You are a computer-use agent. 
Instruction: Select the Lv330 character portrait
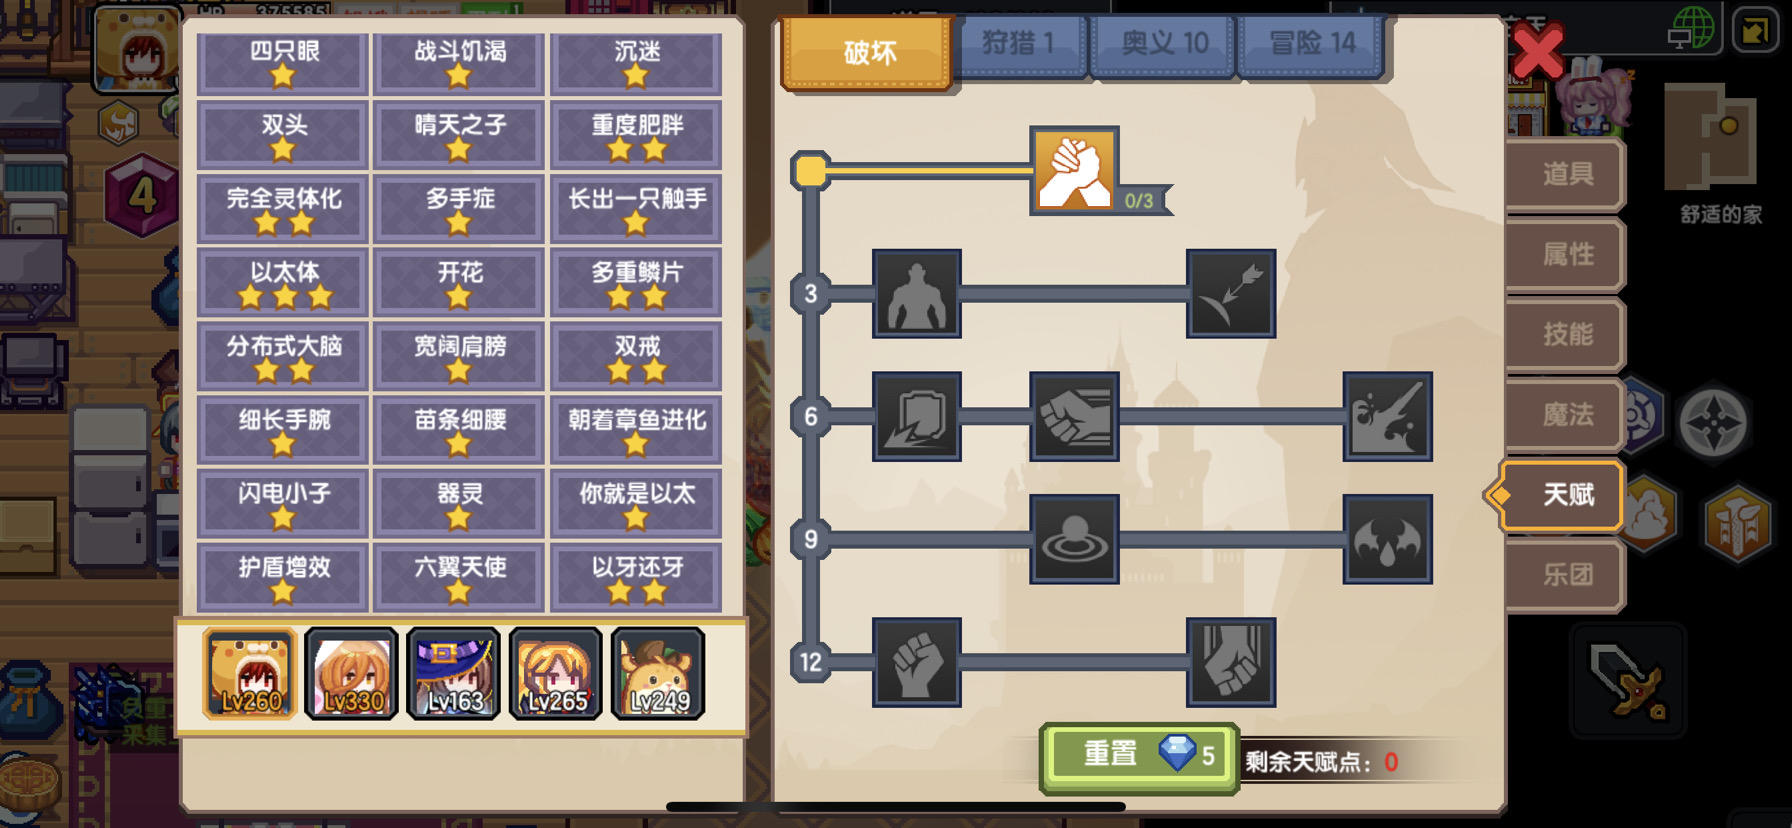pos(352,673)
